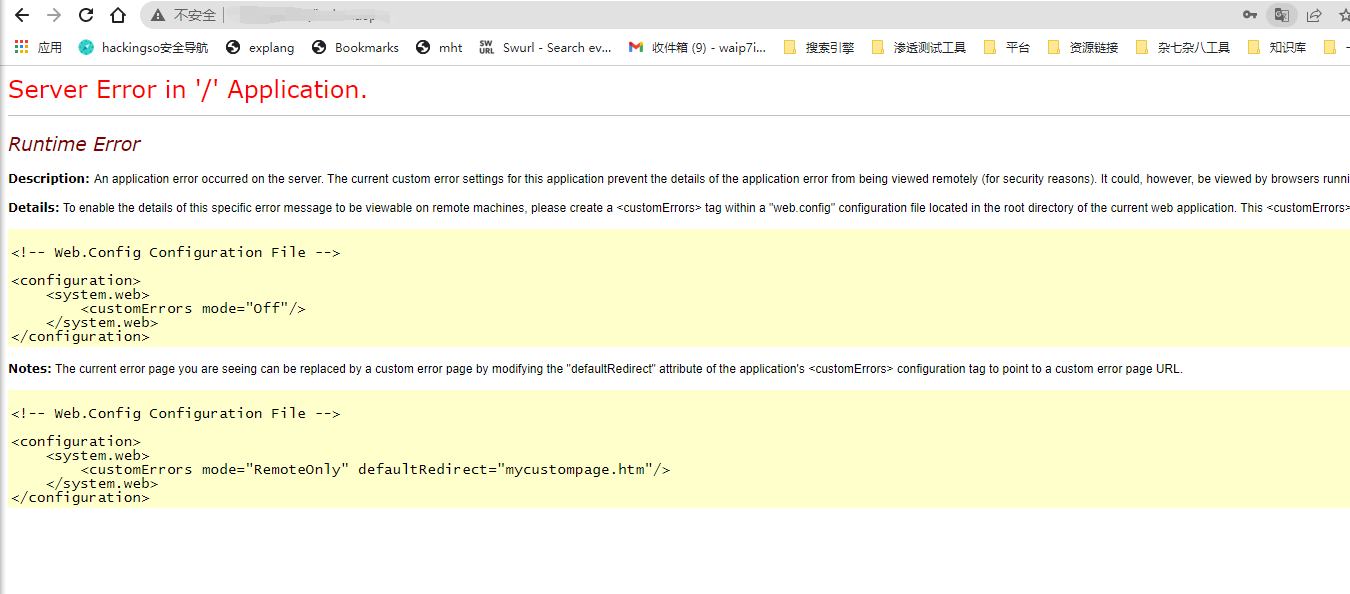Expand the 搜索引擎 bookmark folder
Viewport: 1350px width, 594px height.
pos(818,47)
